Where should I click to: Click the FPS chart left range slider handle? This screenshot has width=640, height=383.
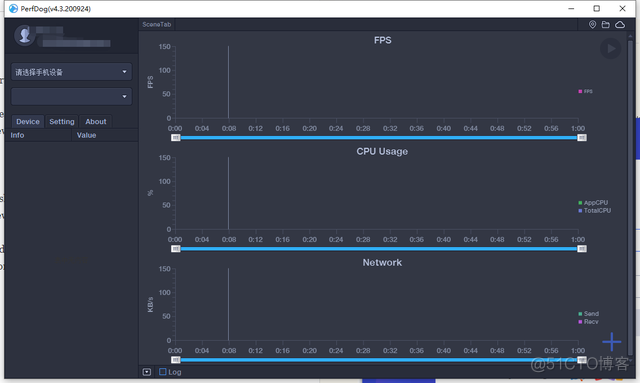[176, 138]
